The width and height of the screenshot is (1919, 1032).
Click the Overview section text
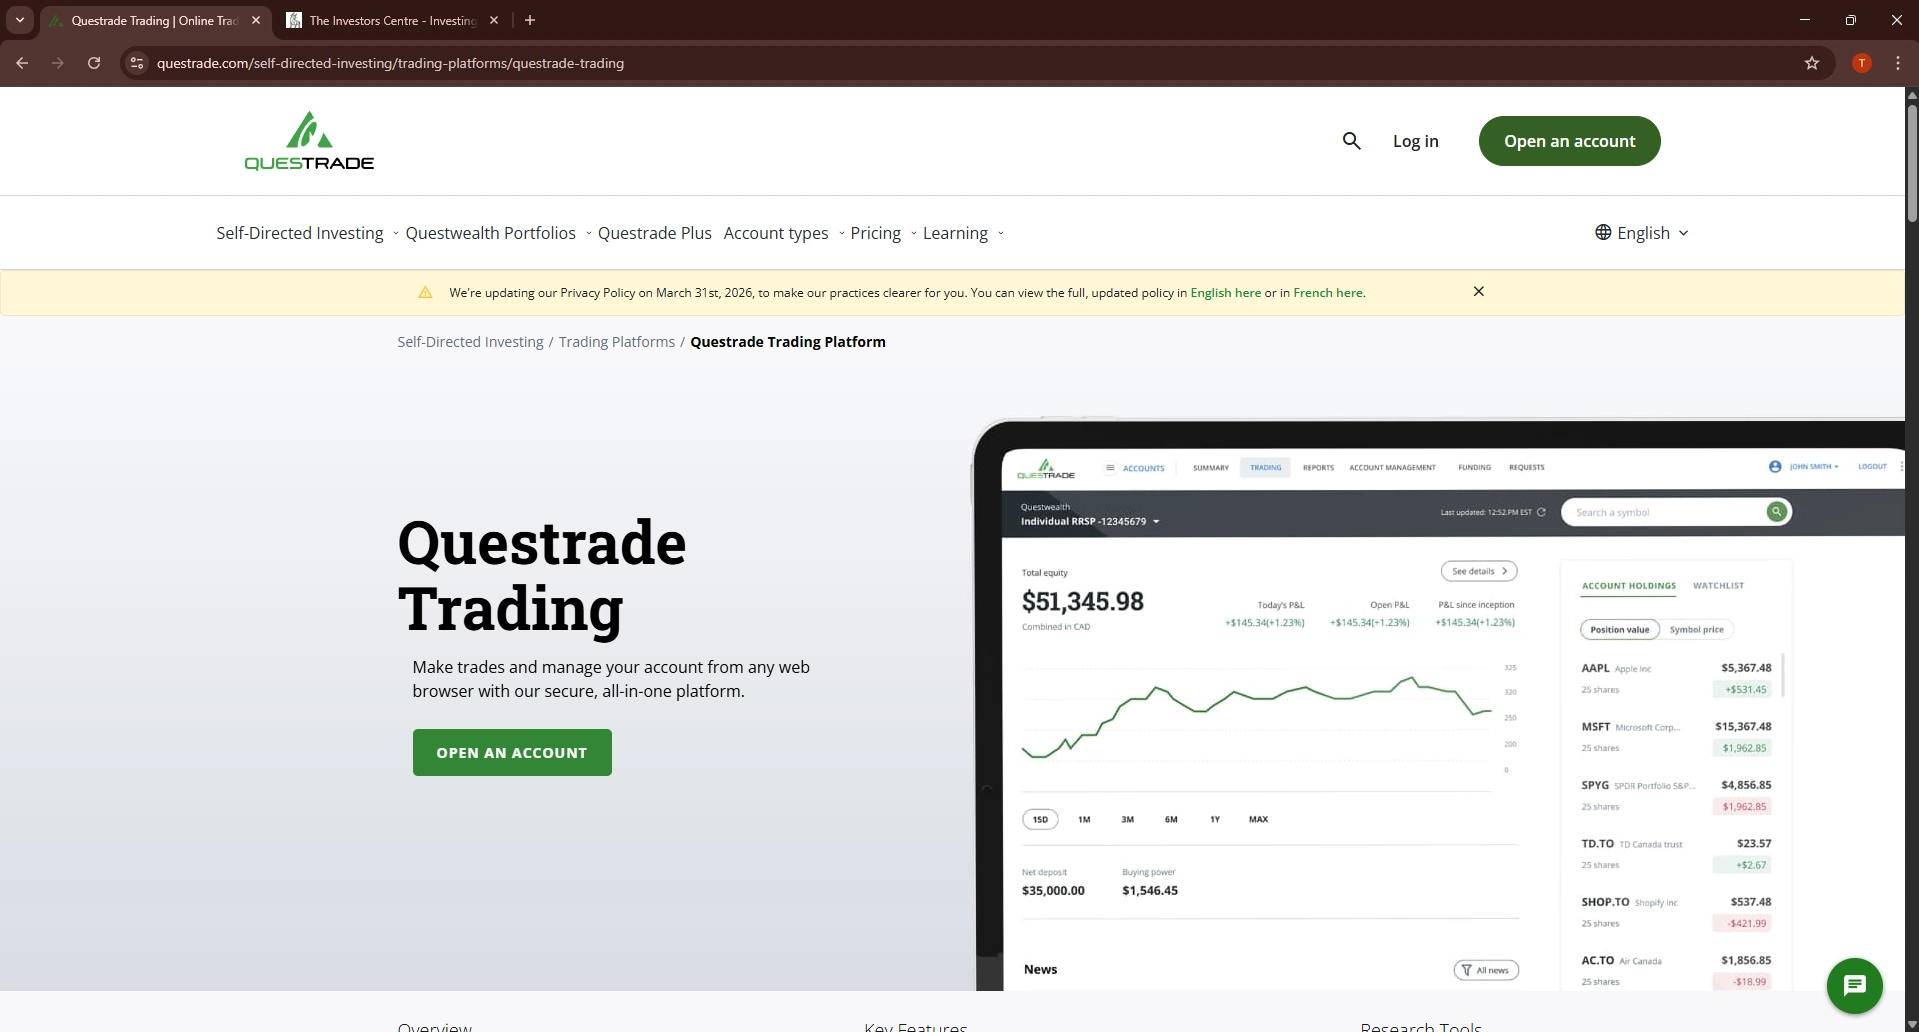point(434,1026)
